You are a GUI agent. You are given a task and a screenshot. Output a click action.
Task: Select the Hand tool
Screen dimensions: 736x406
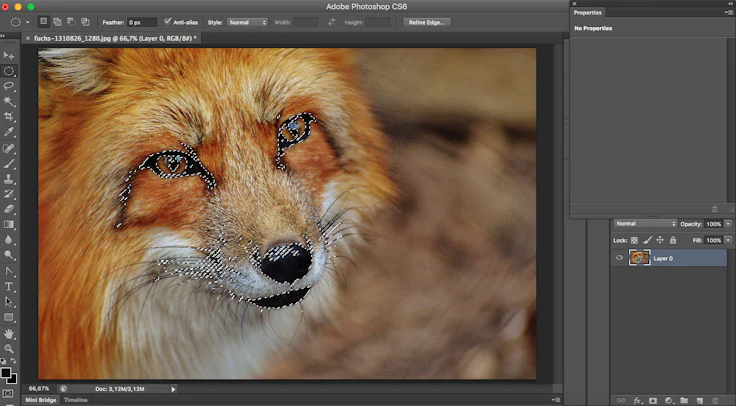coord(8,334)
